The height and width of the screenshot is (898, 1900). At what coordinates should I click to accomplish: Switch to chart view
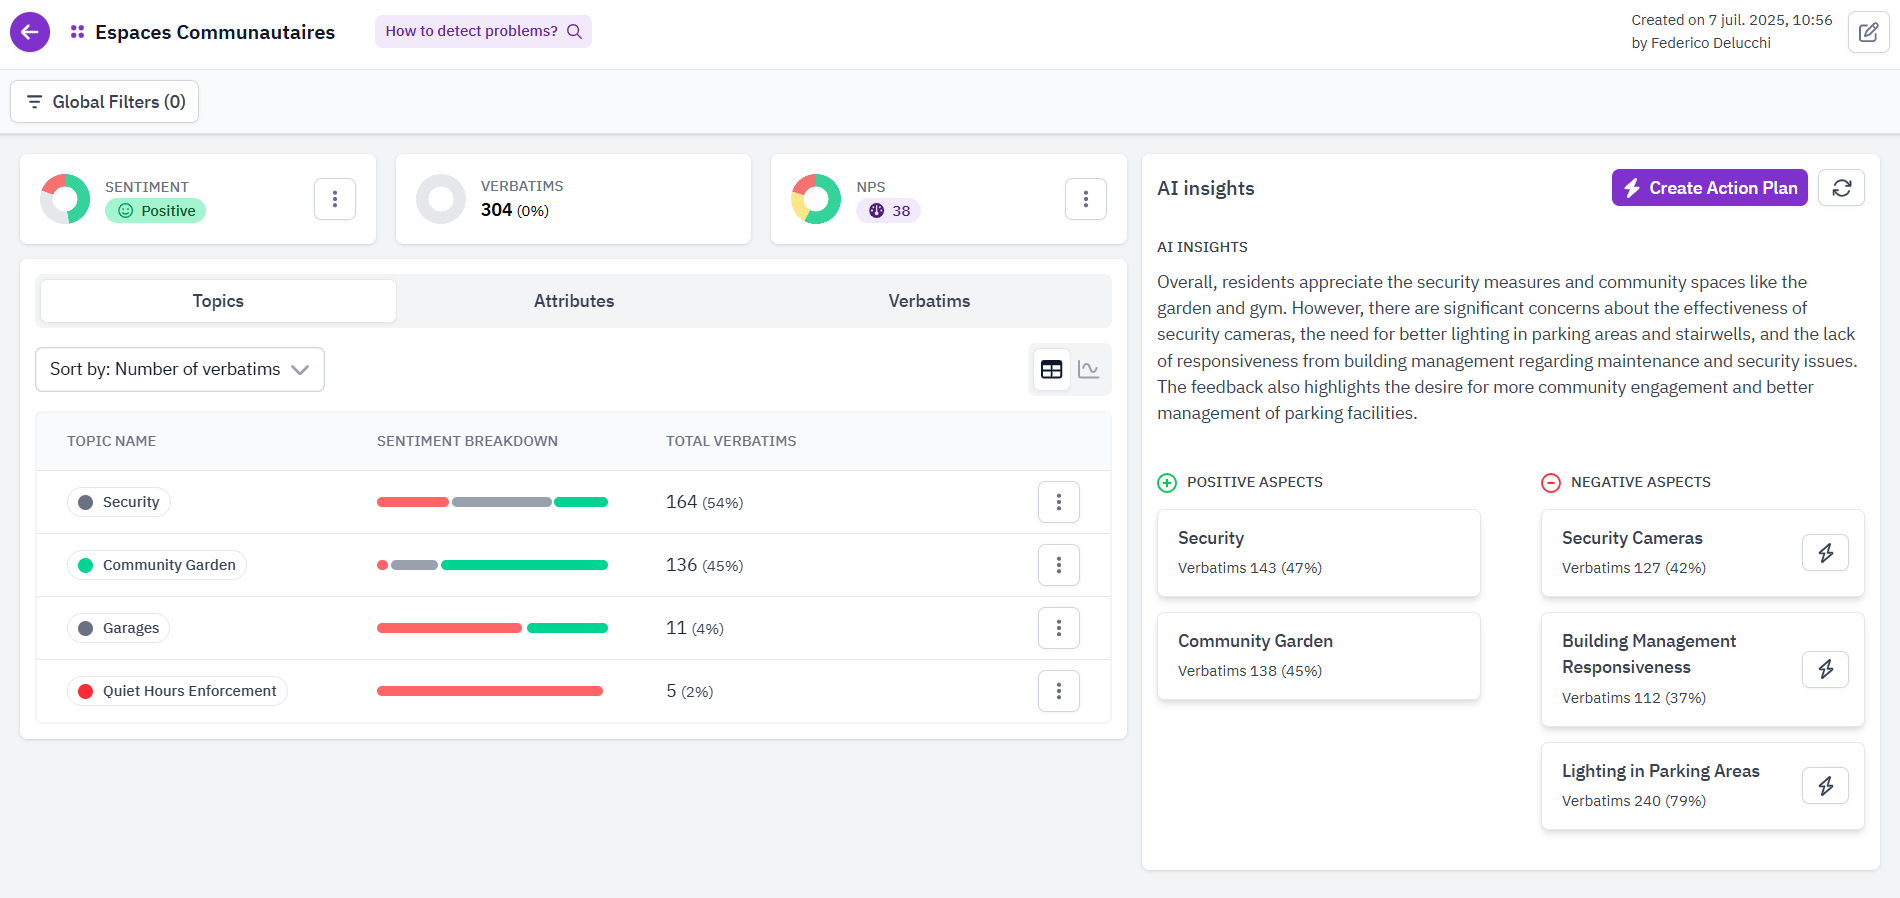coord(1089,370)
